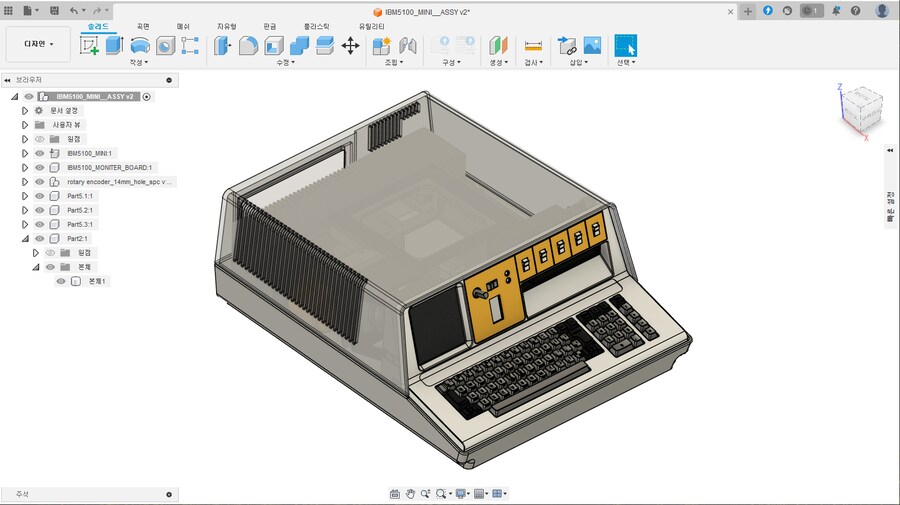The image size is (900, 505).
Task: Hide the 본체1 body
Action: click(x=61, y=281)
